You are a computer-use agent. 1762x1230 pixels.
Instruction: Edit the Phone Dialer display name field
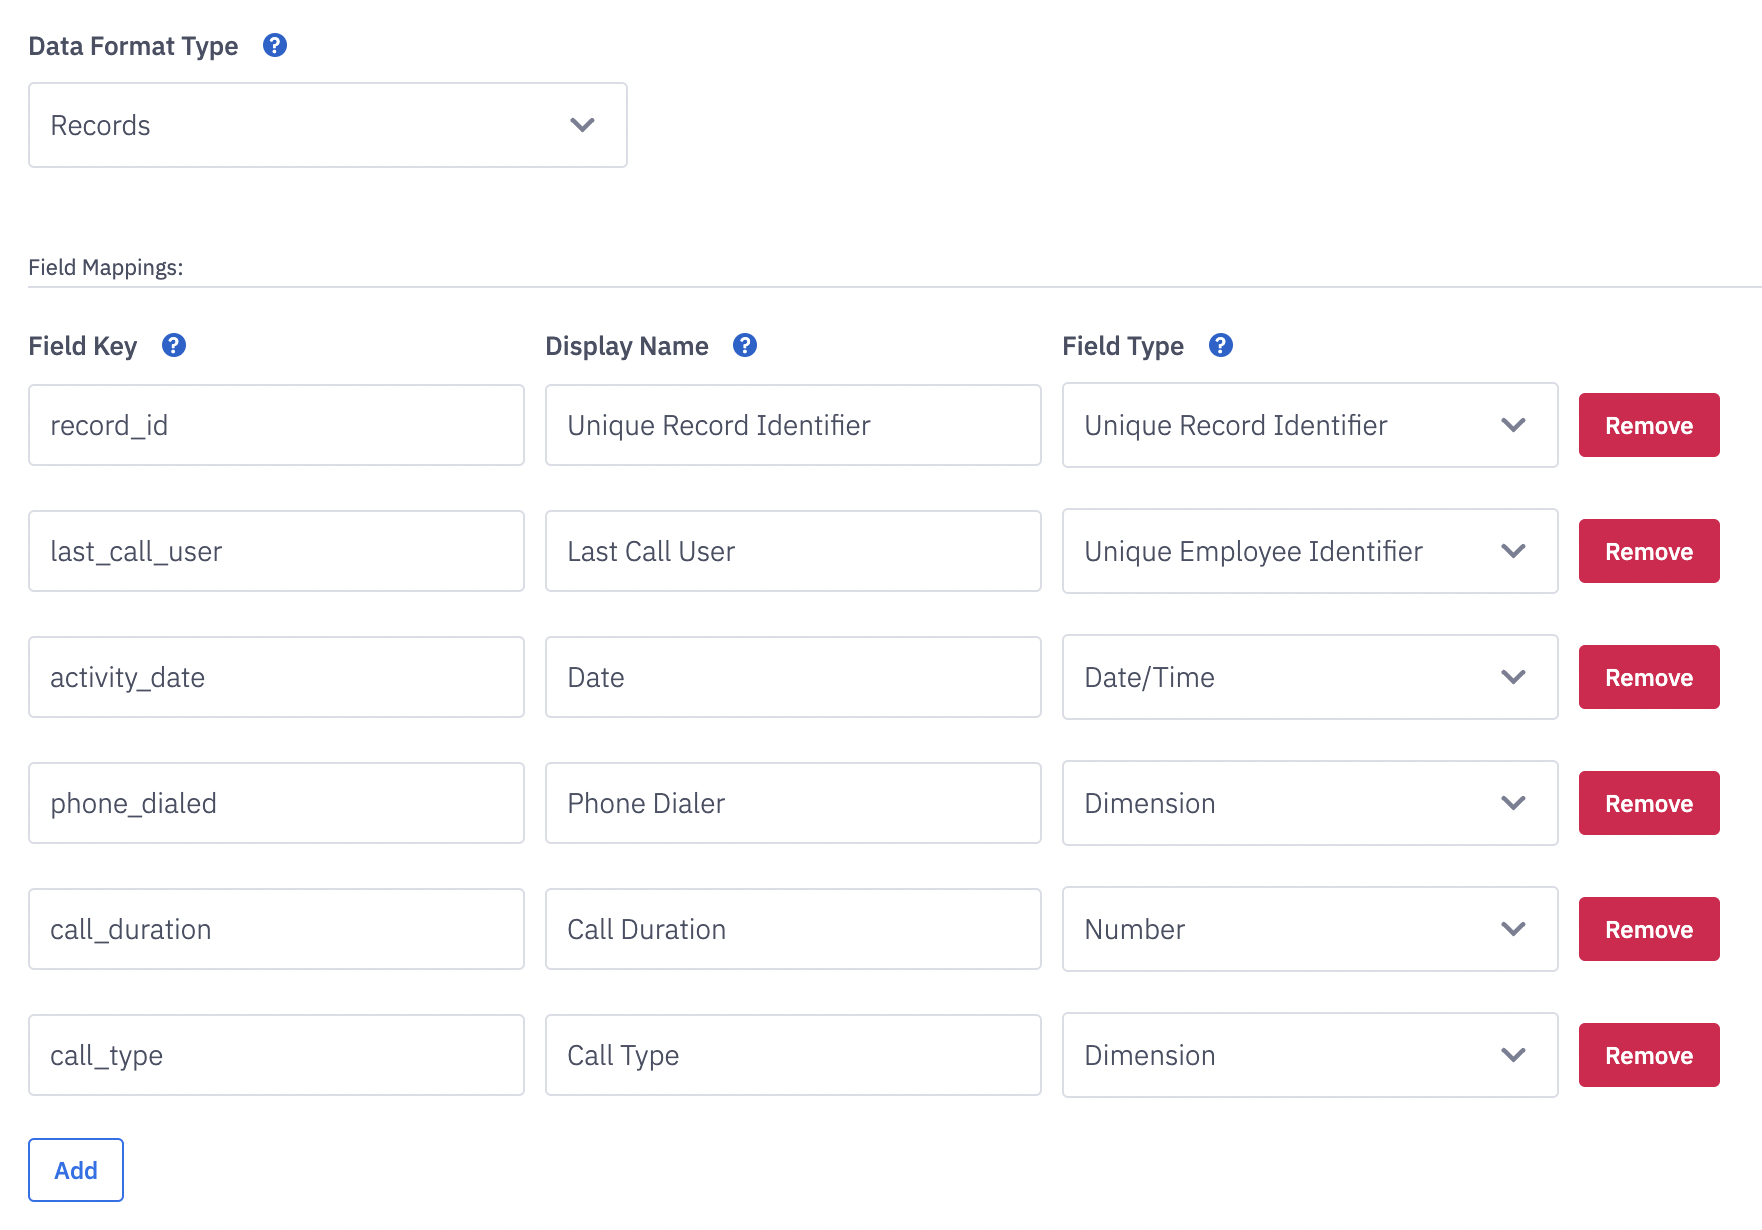(x=793, y=803)
